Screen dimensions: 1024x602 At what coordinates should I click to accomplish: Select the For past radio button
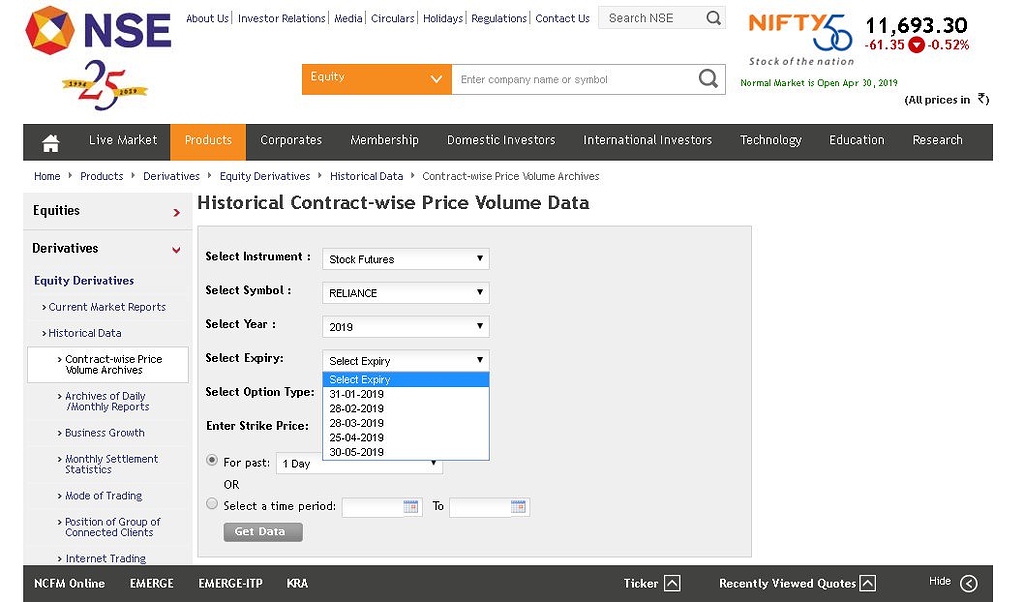(x=211, y=460)
